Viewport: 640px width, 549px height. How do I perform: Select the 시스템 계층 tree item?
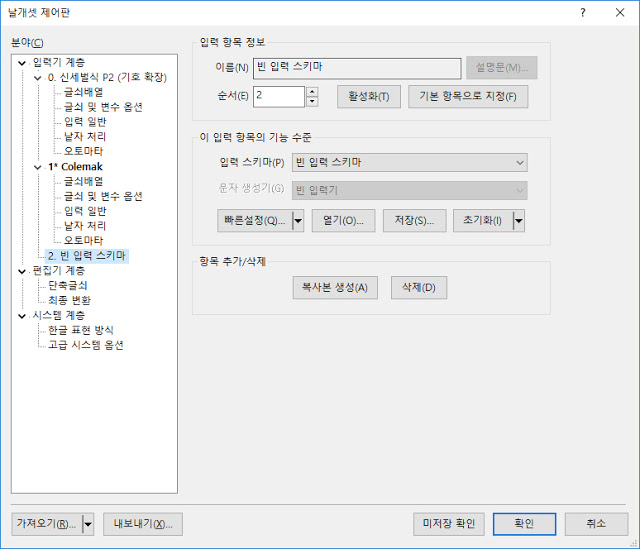point(59,316)
